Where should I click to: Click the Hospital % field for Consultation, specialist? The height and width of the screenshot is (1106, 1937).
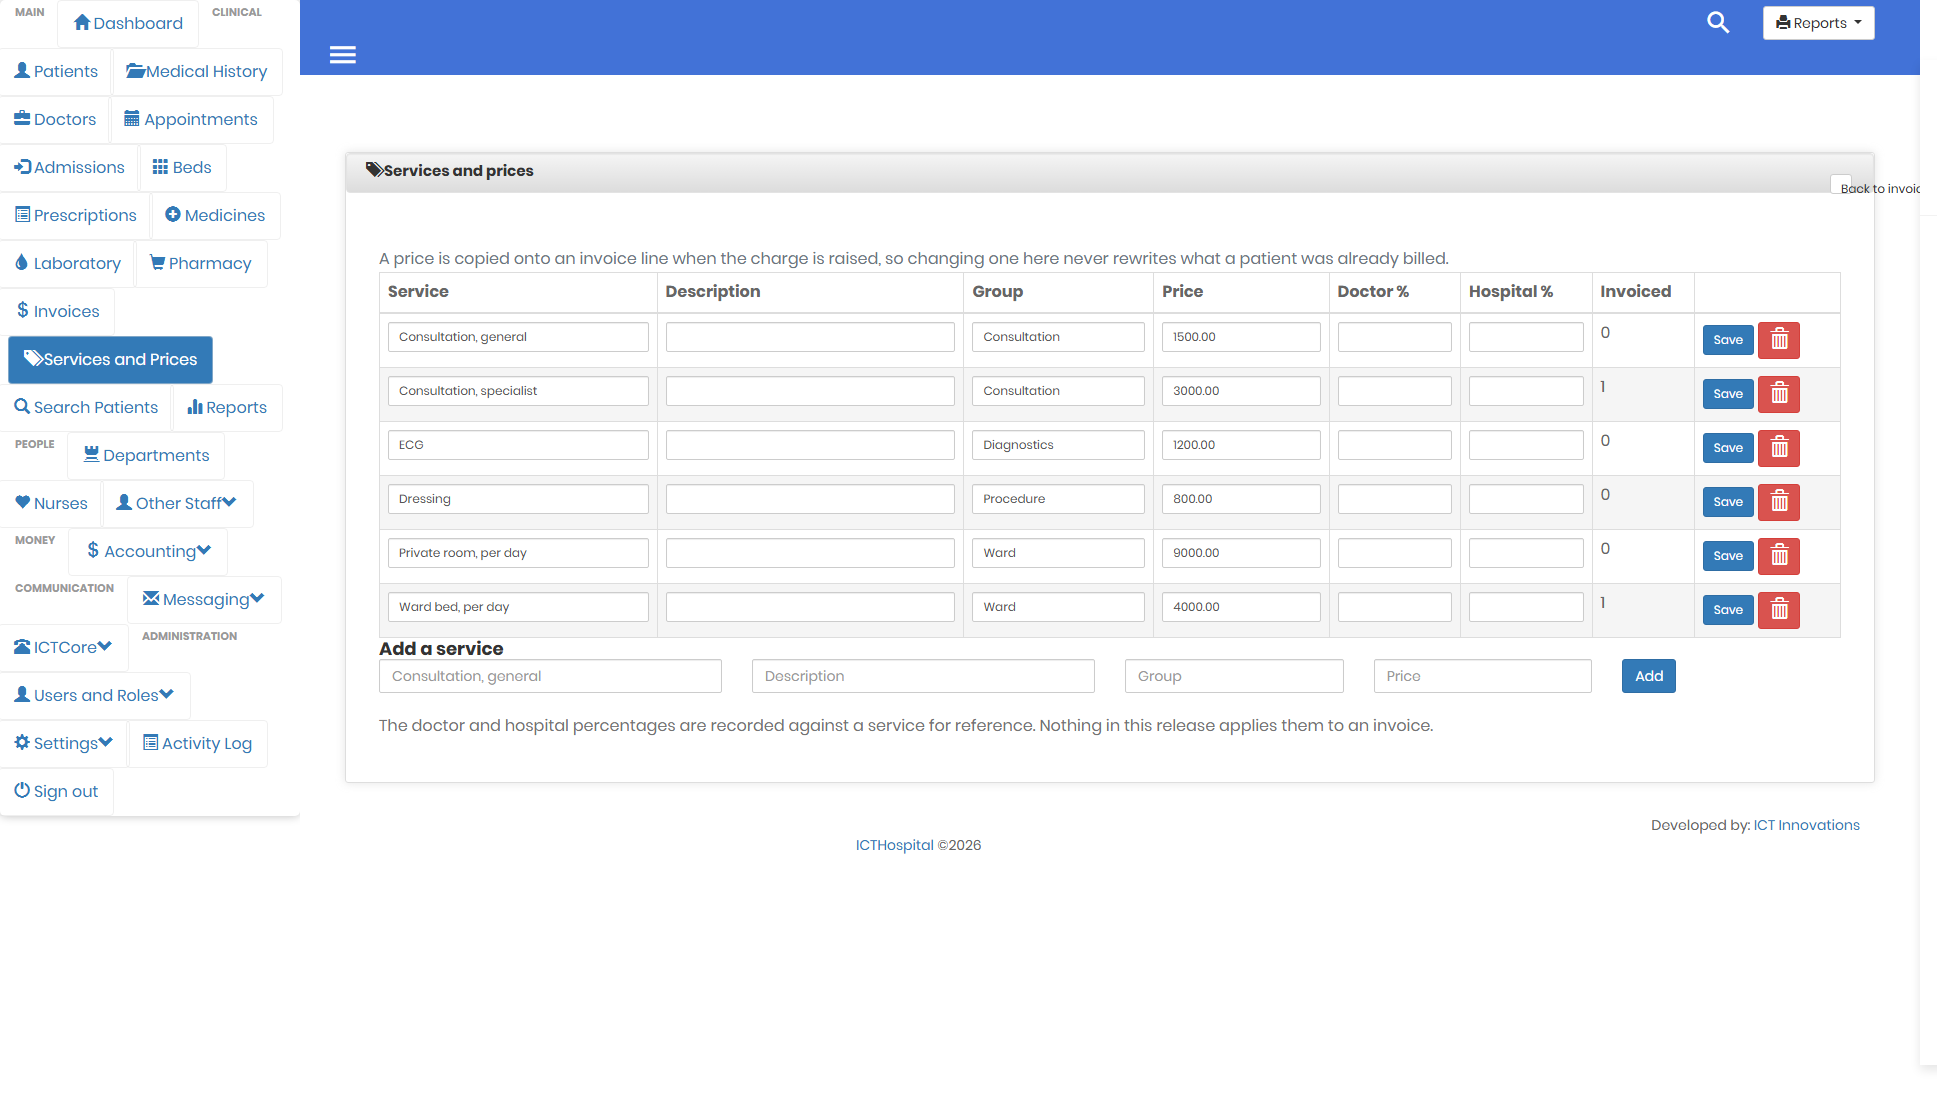(x=1526, y=391)
